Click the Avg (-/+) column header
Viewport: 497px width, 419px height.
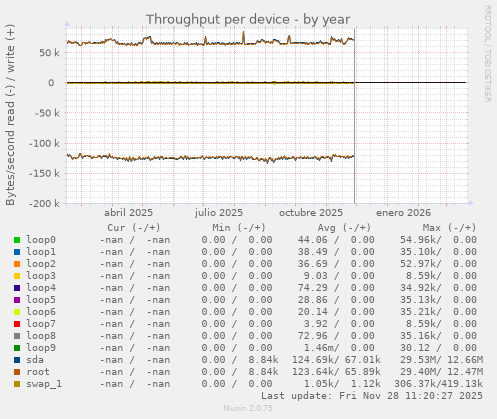coord(344,228)
